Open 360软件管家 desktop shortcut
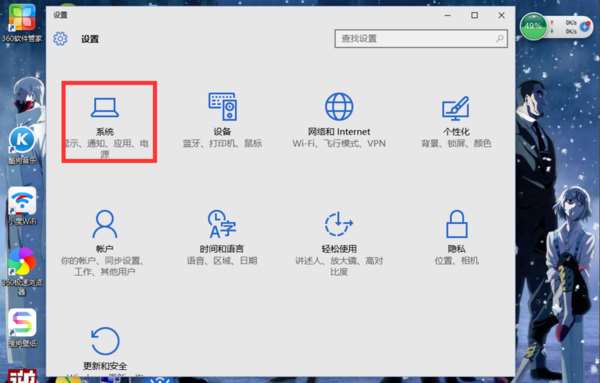 [x=22, y=19]
